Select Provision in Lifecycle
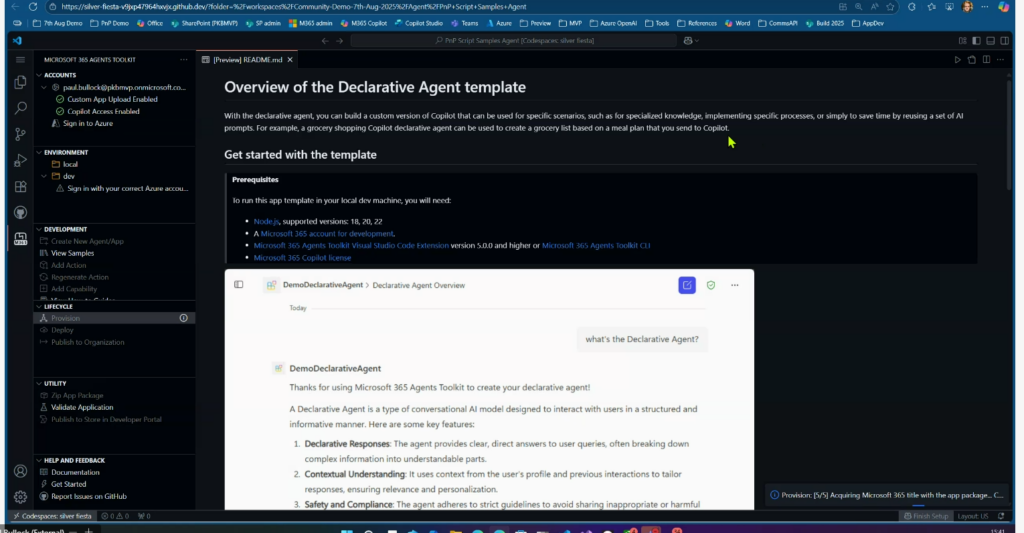 (x=65, y=318)
